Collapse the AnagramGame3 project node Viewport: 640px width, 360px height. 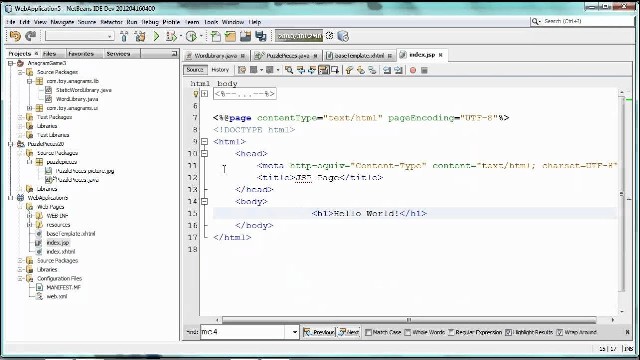[x=11, y=63]
